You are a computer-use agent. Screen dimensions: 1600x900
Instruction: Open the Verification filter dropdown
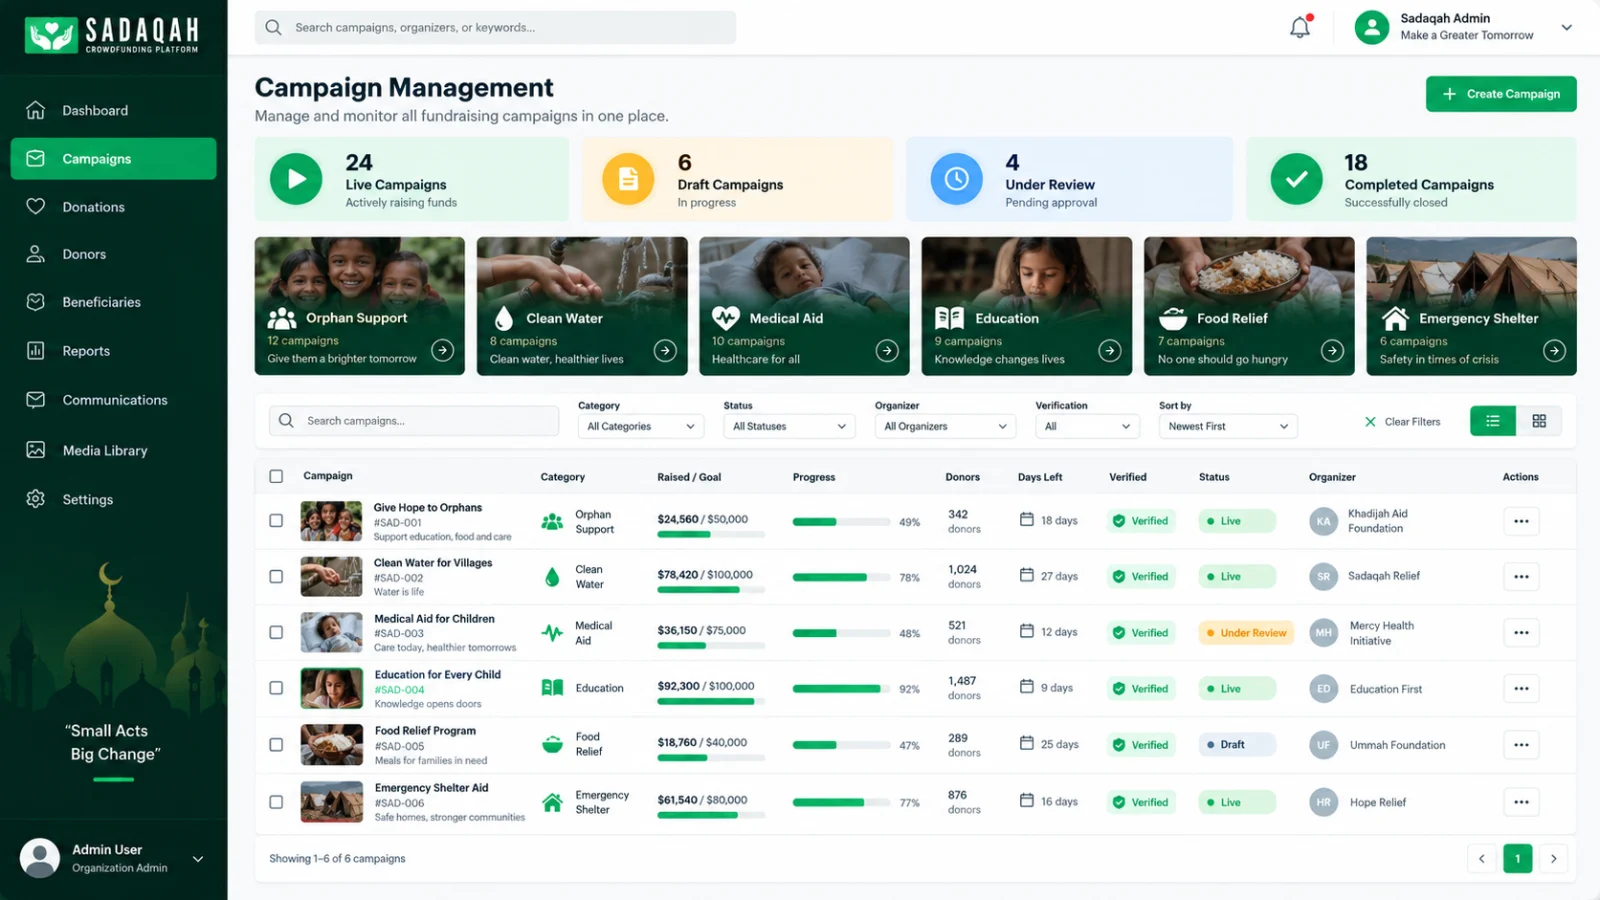coord(1087,426)
